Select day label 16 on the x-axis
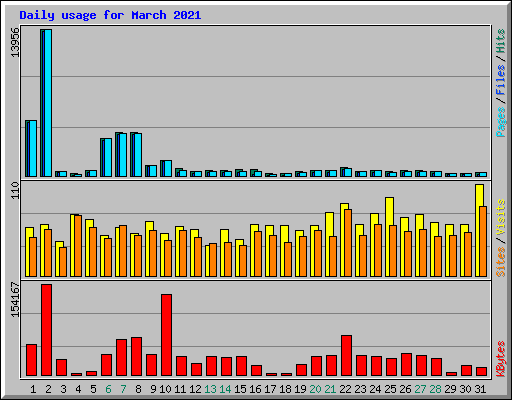The height and width of the screenshot is (400, 512). point(255,389)
